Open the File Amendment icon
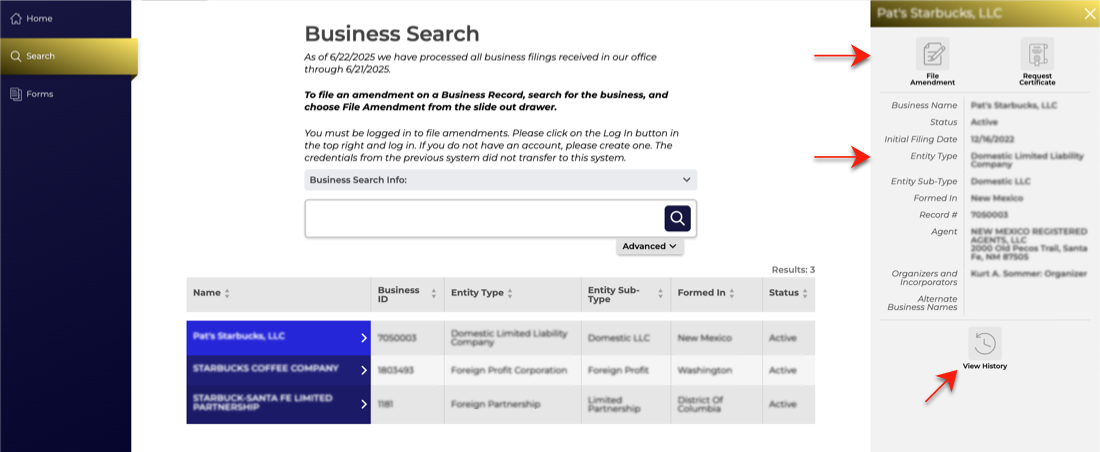This screenshot has height=452, width=1100. pyautogui.click(x=932, y=54)
